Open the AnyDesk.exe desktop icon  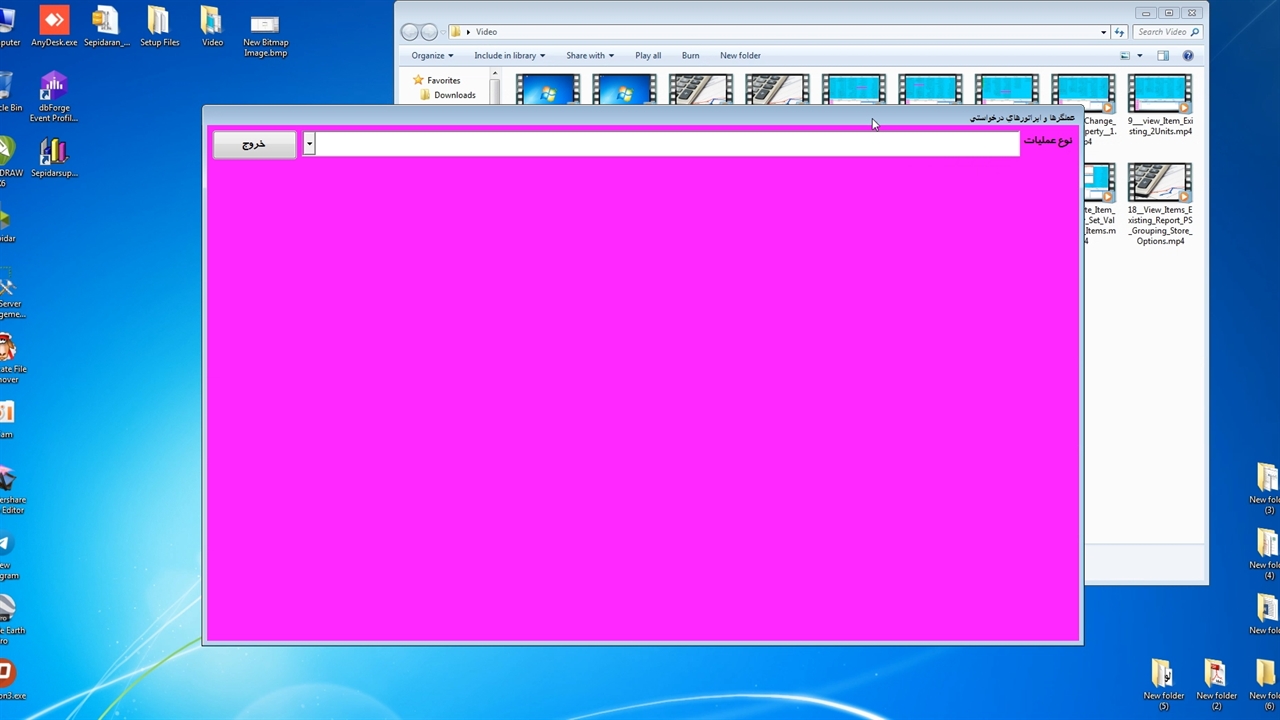(54, 22)
